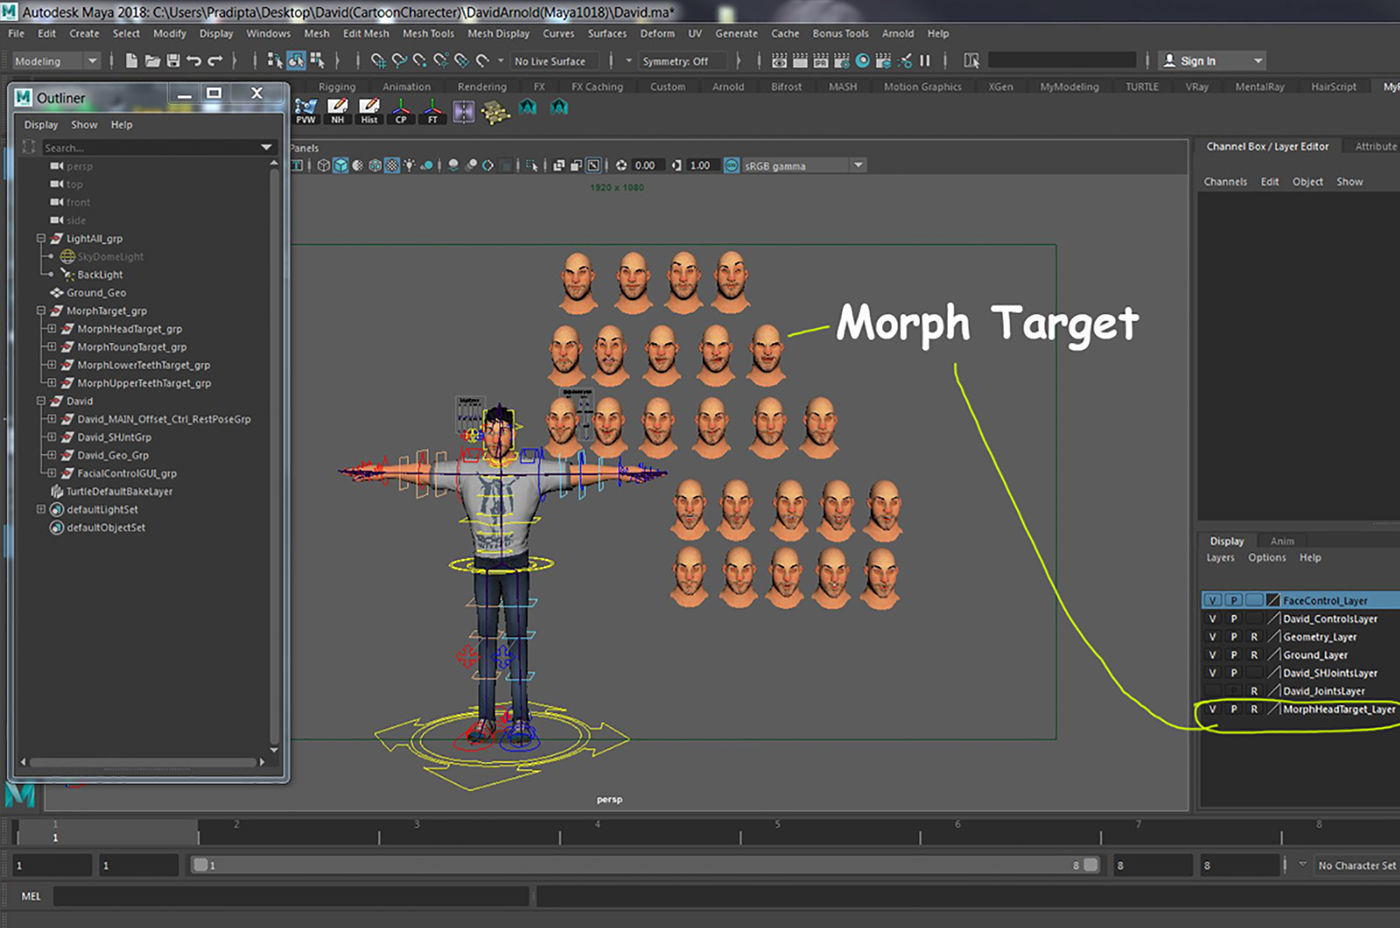
Task: Click the MEL command line input
Action: click(291, 896)
